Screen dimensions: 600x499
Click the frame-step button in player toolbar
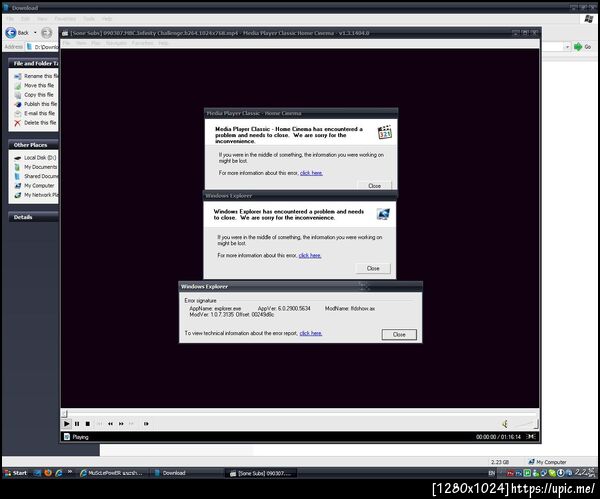[x=146, y=424]
